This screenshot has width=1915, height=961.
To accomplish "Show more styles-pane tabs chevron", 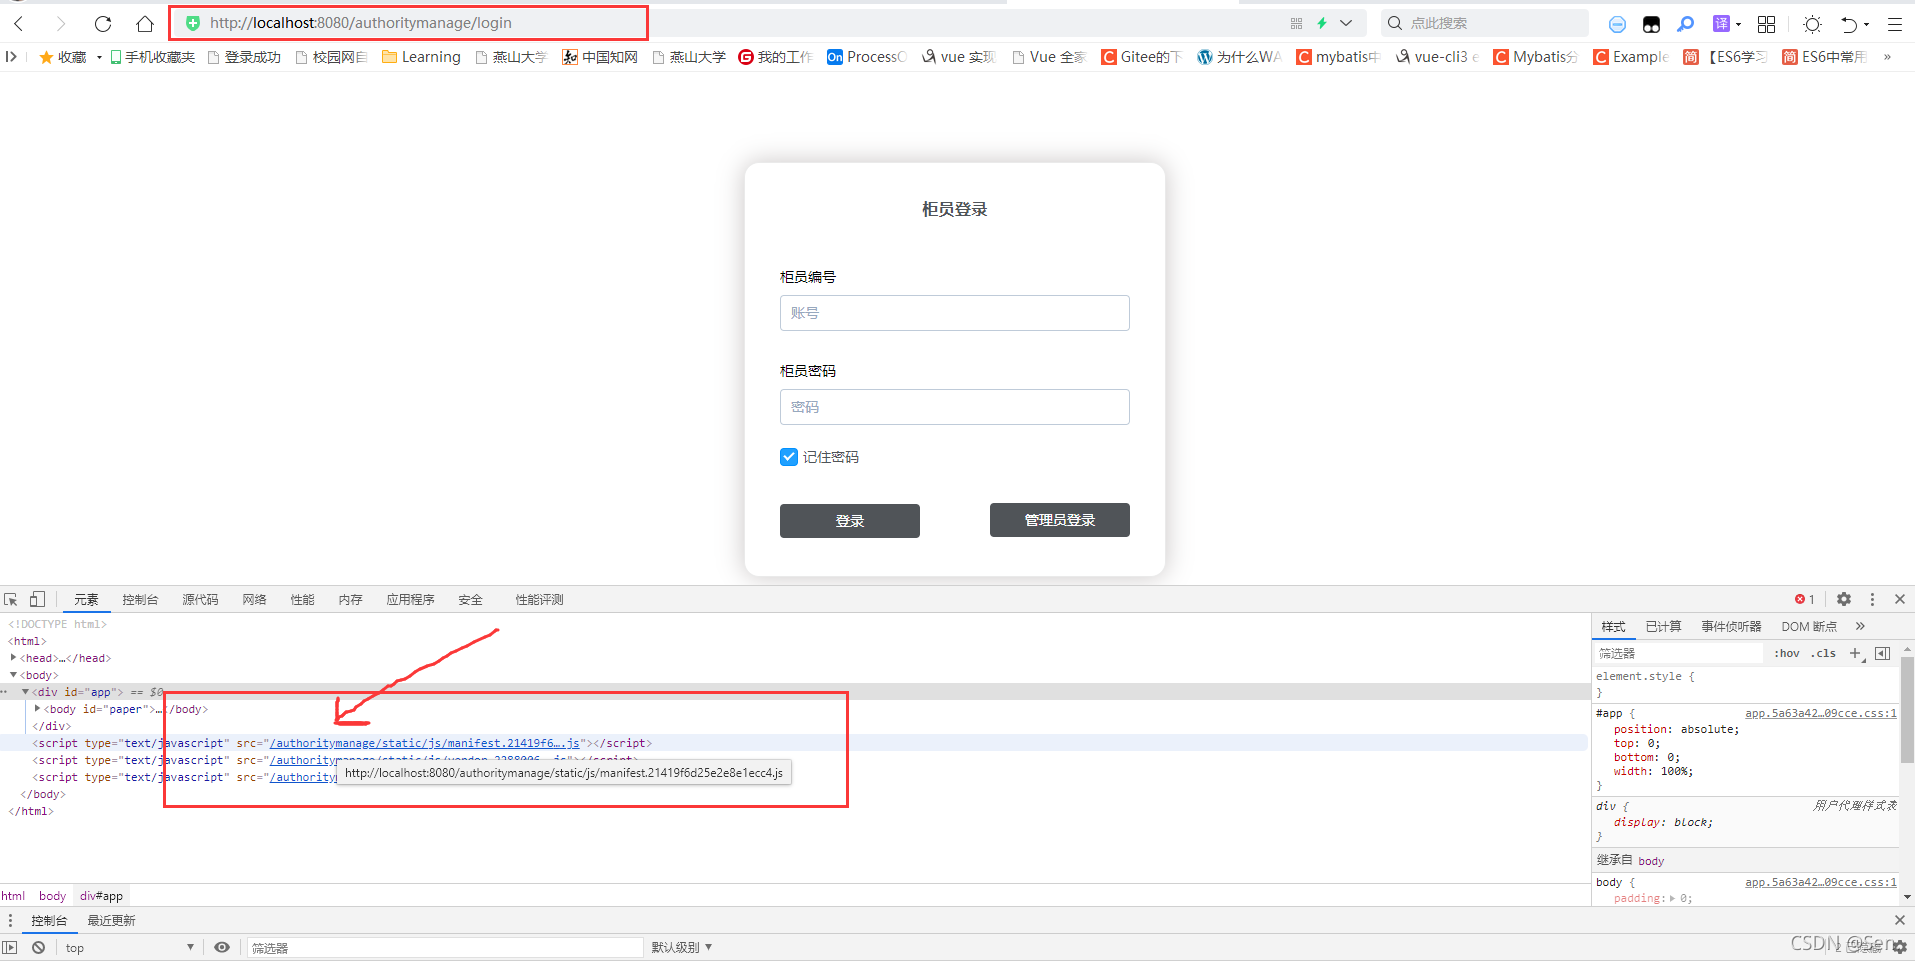I will (x=1861, y=627).
